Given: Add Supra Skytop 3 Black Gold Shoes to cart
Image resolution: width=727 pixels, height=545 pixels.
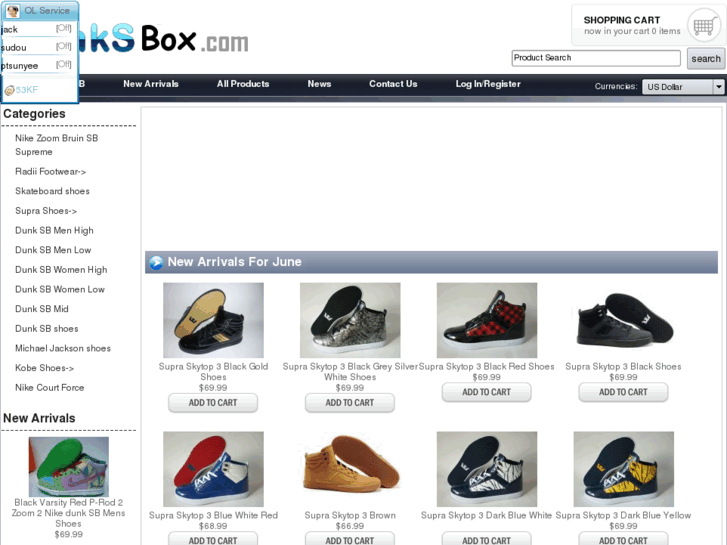Looking at the screenshot, I should click(x=213, y=403).
